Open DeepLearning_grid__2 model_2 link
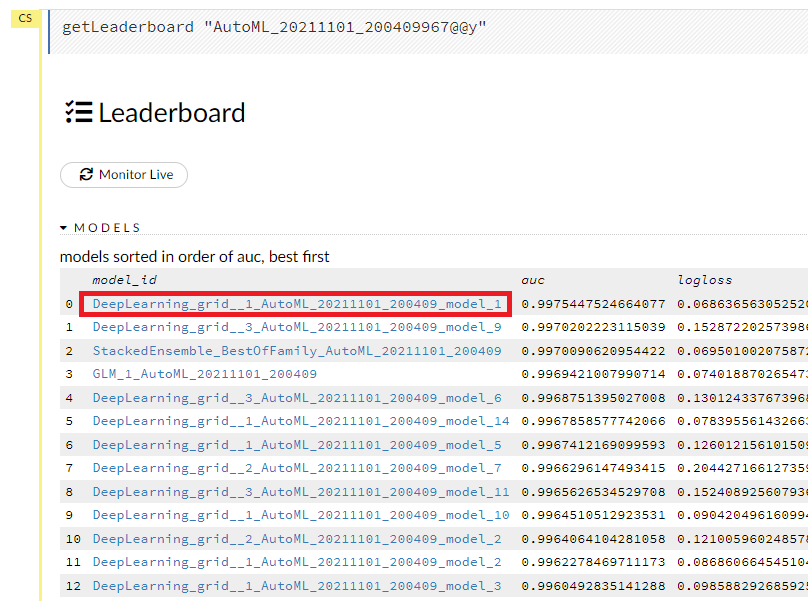808x601 pixels. pyautogui.click(x=297, y=539)
